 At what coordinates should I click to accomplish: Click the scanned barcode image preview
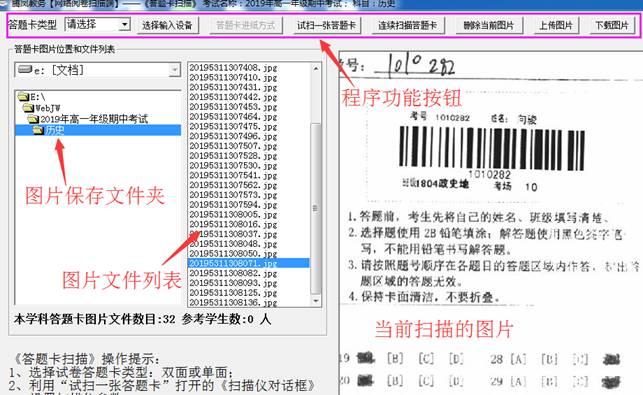tap(492, 148)
